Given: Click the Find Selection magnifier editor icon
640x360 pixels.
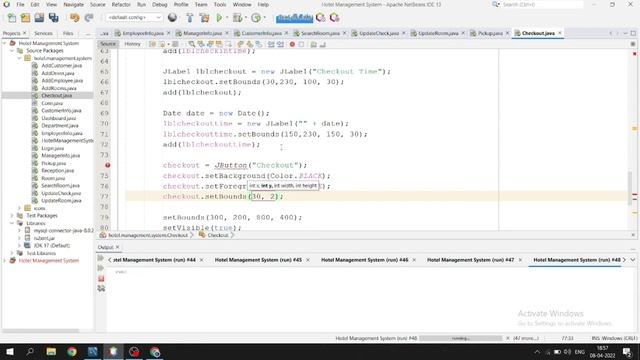Looking at the screenshot, I should point(191,44).
